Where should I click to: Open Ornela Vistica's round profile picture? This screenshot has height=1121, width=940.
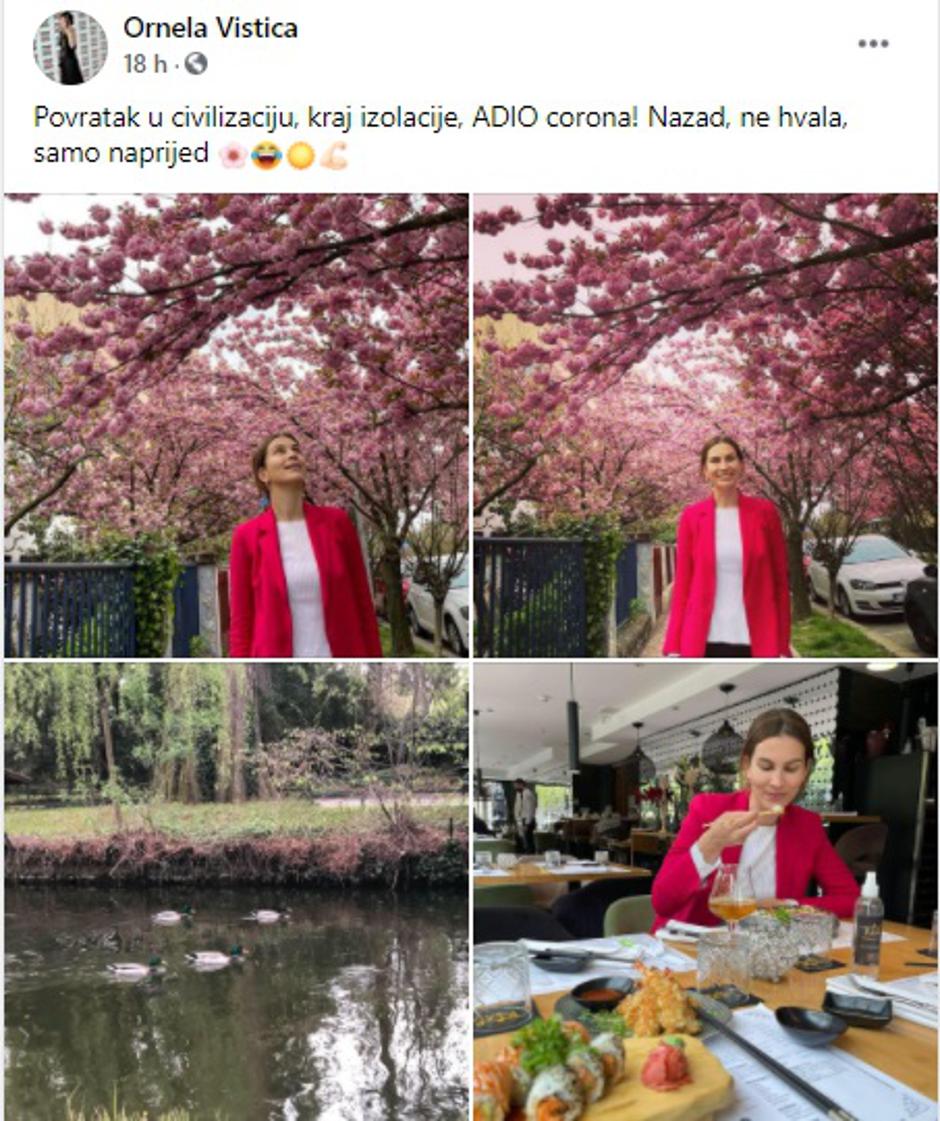click(x=70, y=47)
